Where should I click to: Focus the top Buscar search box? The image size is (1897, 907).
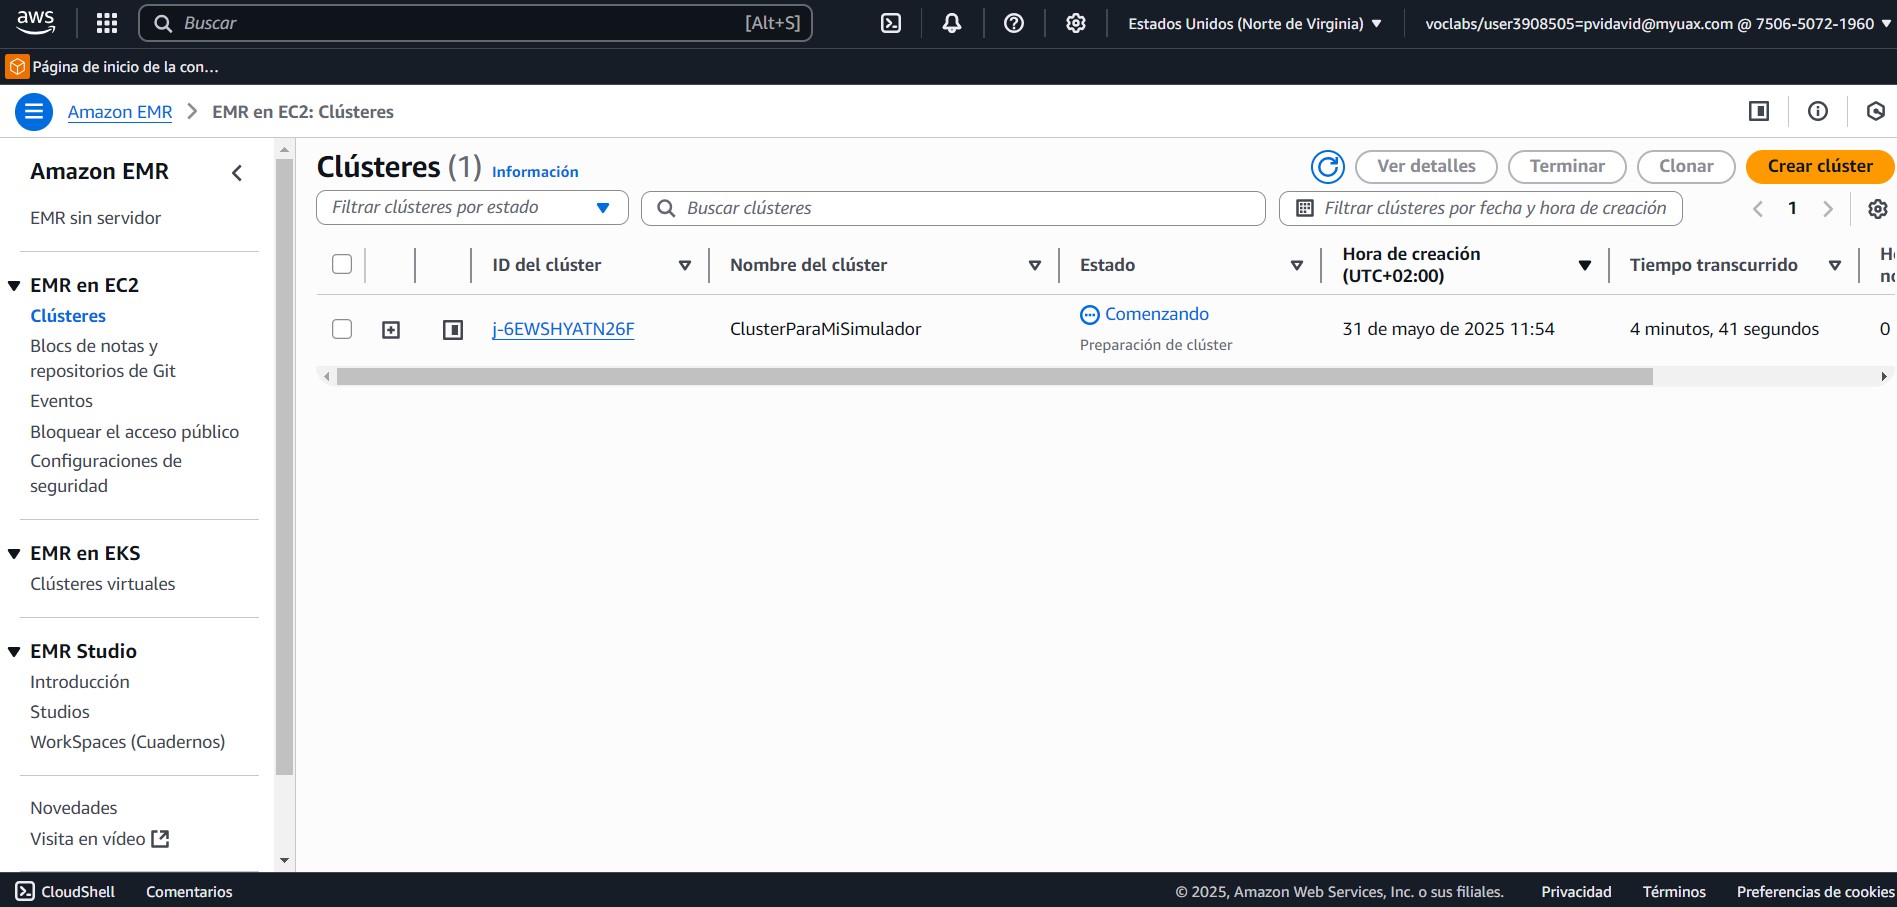tap(475, 23)
